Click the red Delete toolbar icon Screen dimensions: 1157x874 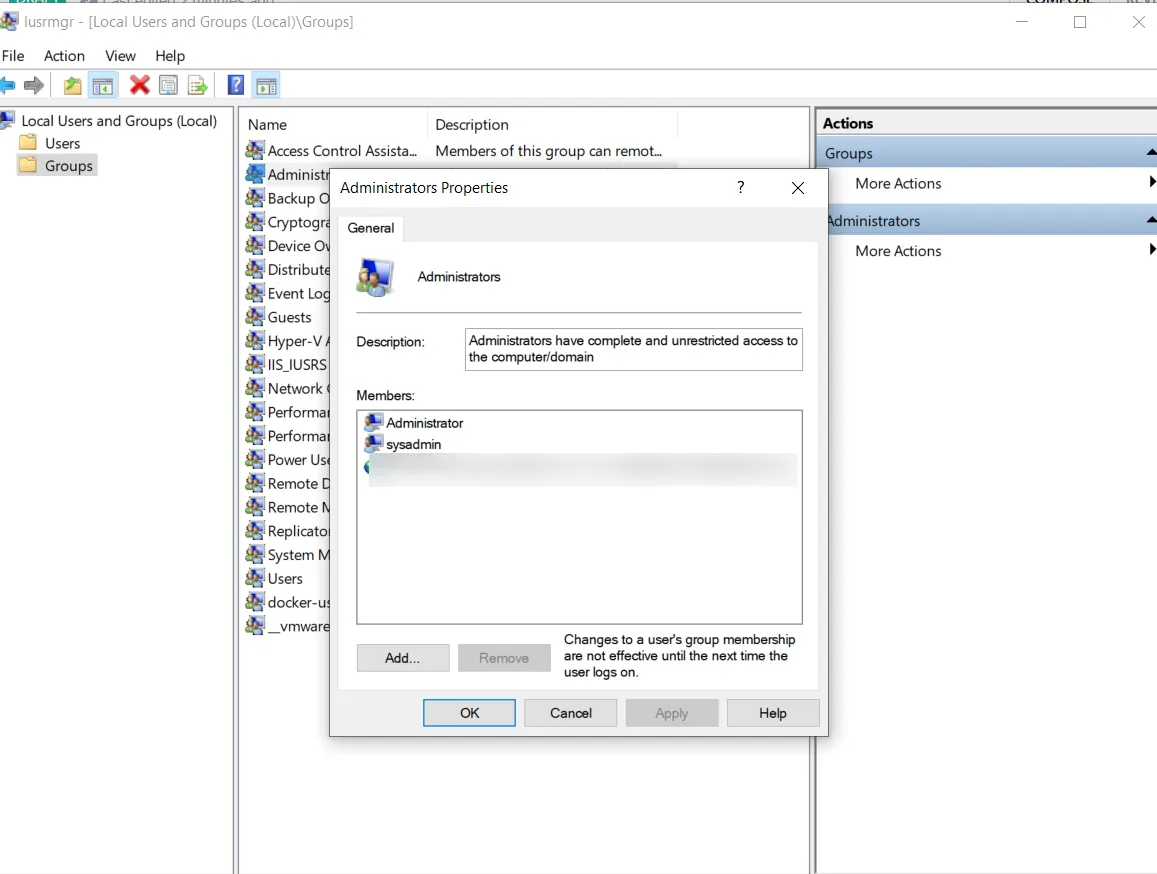click(139, 86)
